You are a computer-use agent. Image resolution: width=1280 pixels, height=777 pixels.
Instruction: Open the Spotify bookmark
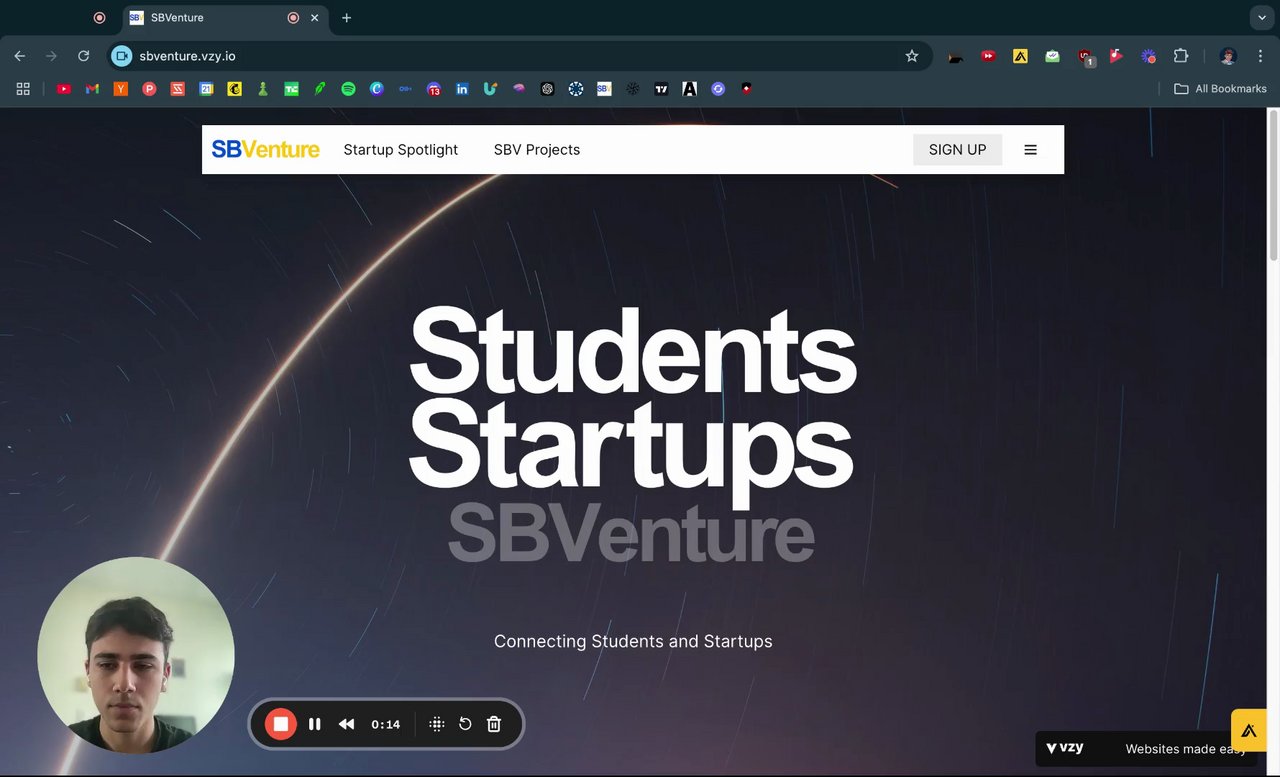(348, 89)
